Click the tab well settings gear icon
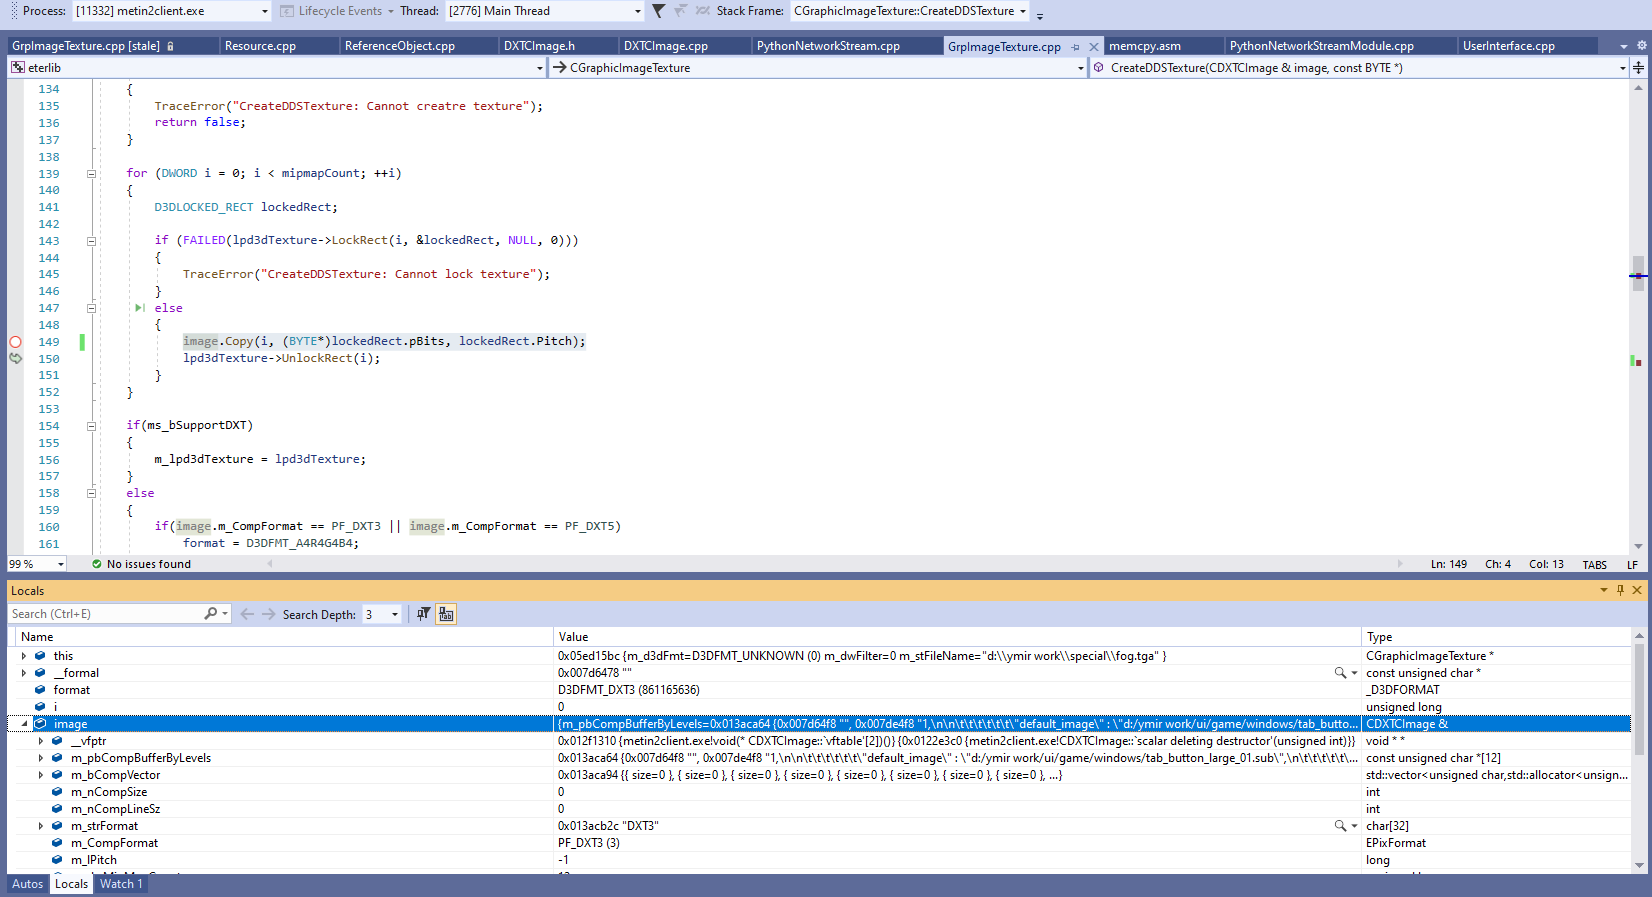Viewport: 1652px width, 897px height. coord(1641,46)
